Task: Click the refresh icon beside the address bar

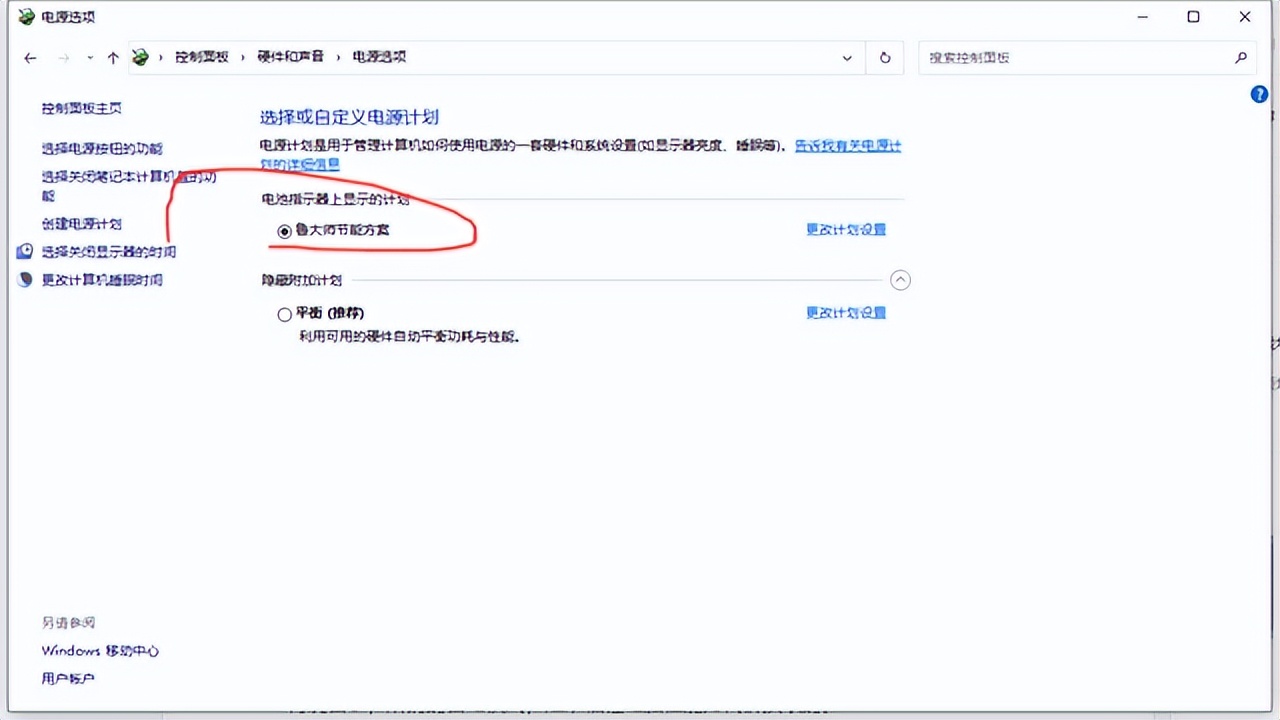Action: pos(884,57)
